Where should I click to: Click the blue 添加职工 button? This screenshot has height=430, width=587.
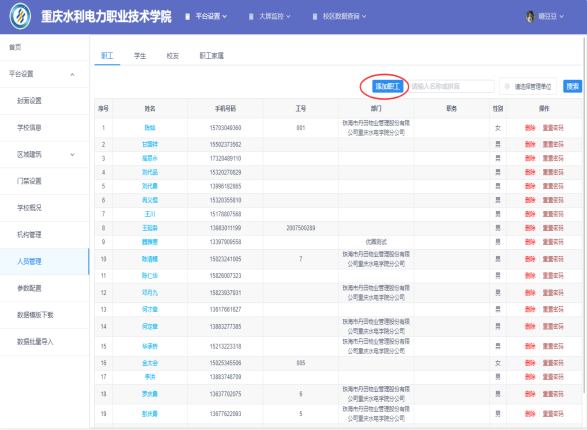coord(387,86)
